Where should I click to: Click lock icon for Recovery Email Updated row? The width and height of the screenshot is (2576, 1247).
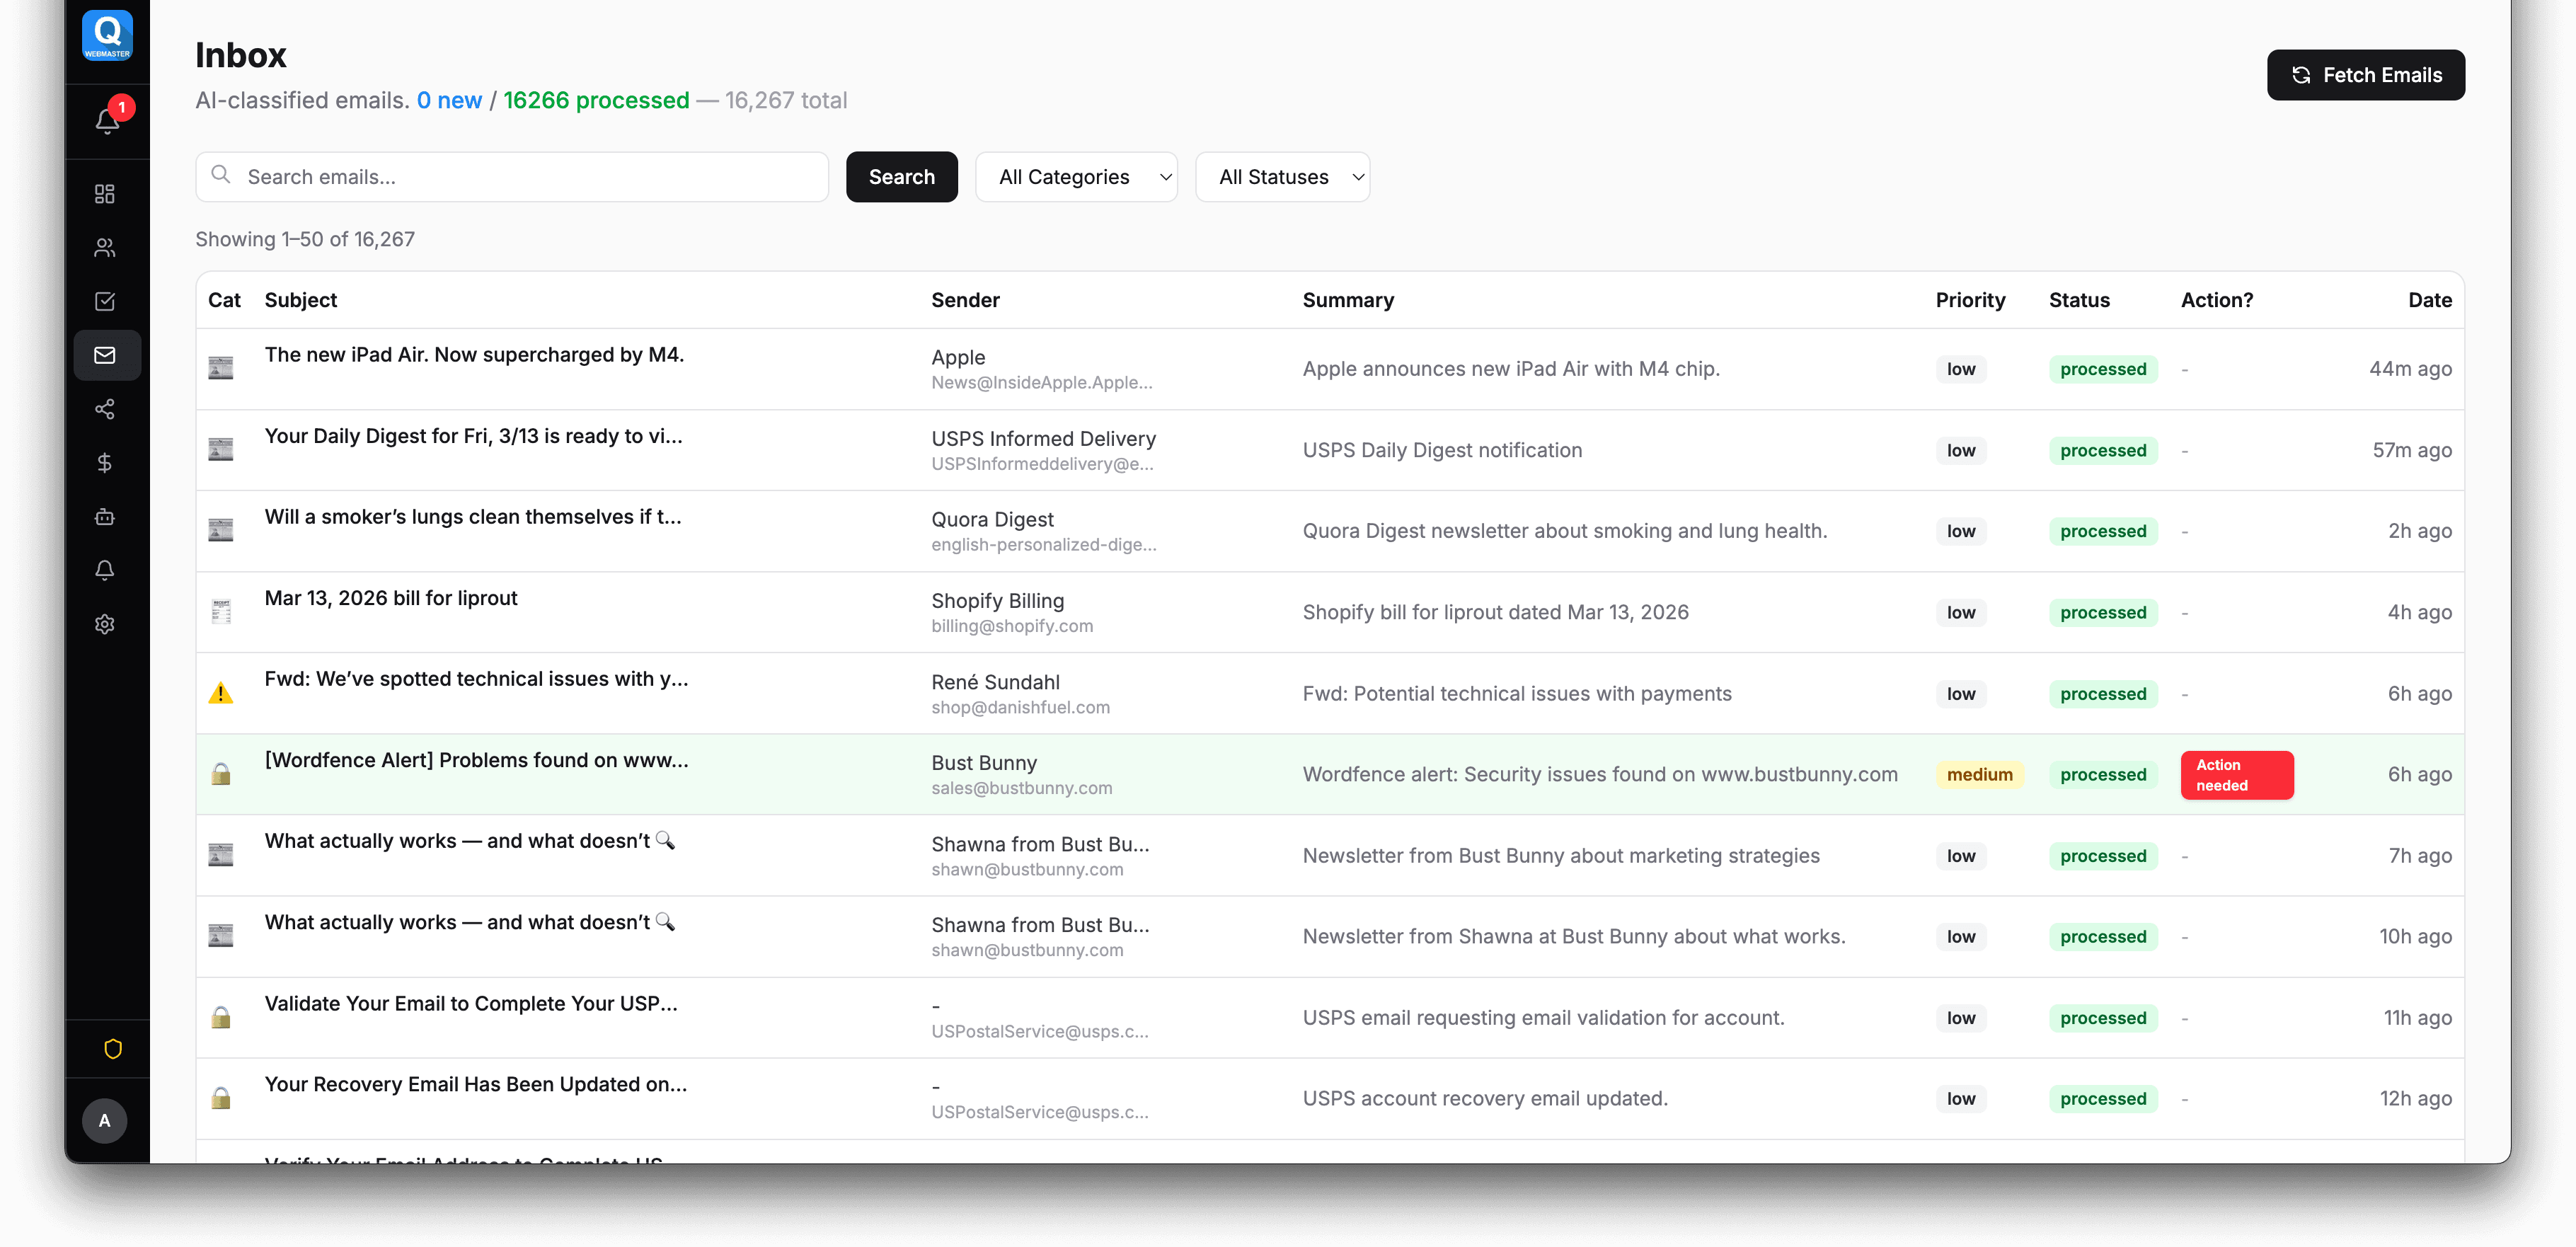[221, 1098]
